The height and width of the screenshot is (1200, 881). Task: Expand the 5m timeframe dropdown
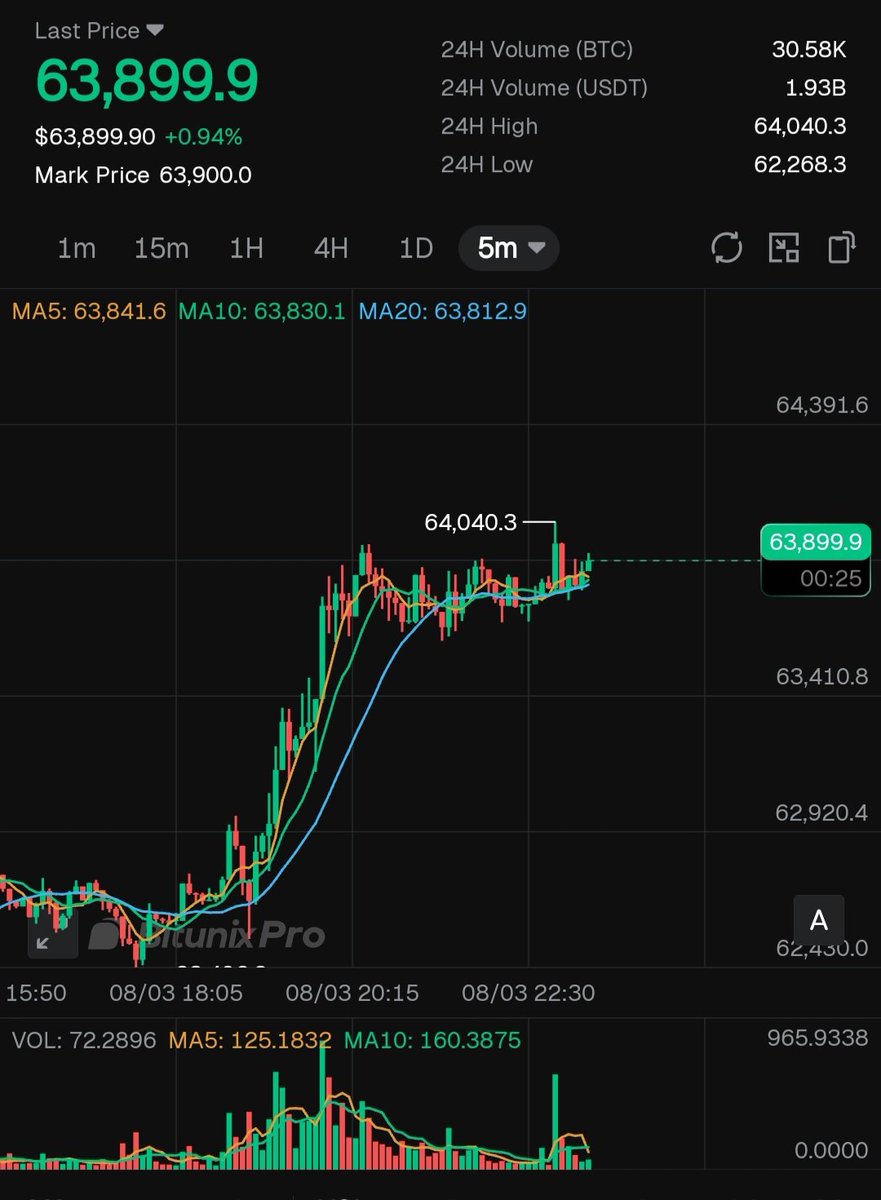509,248
